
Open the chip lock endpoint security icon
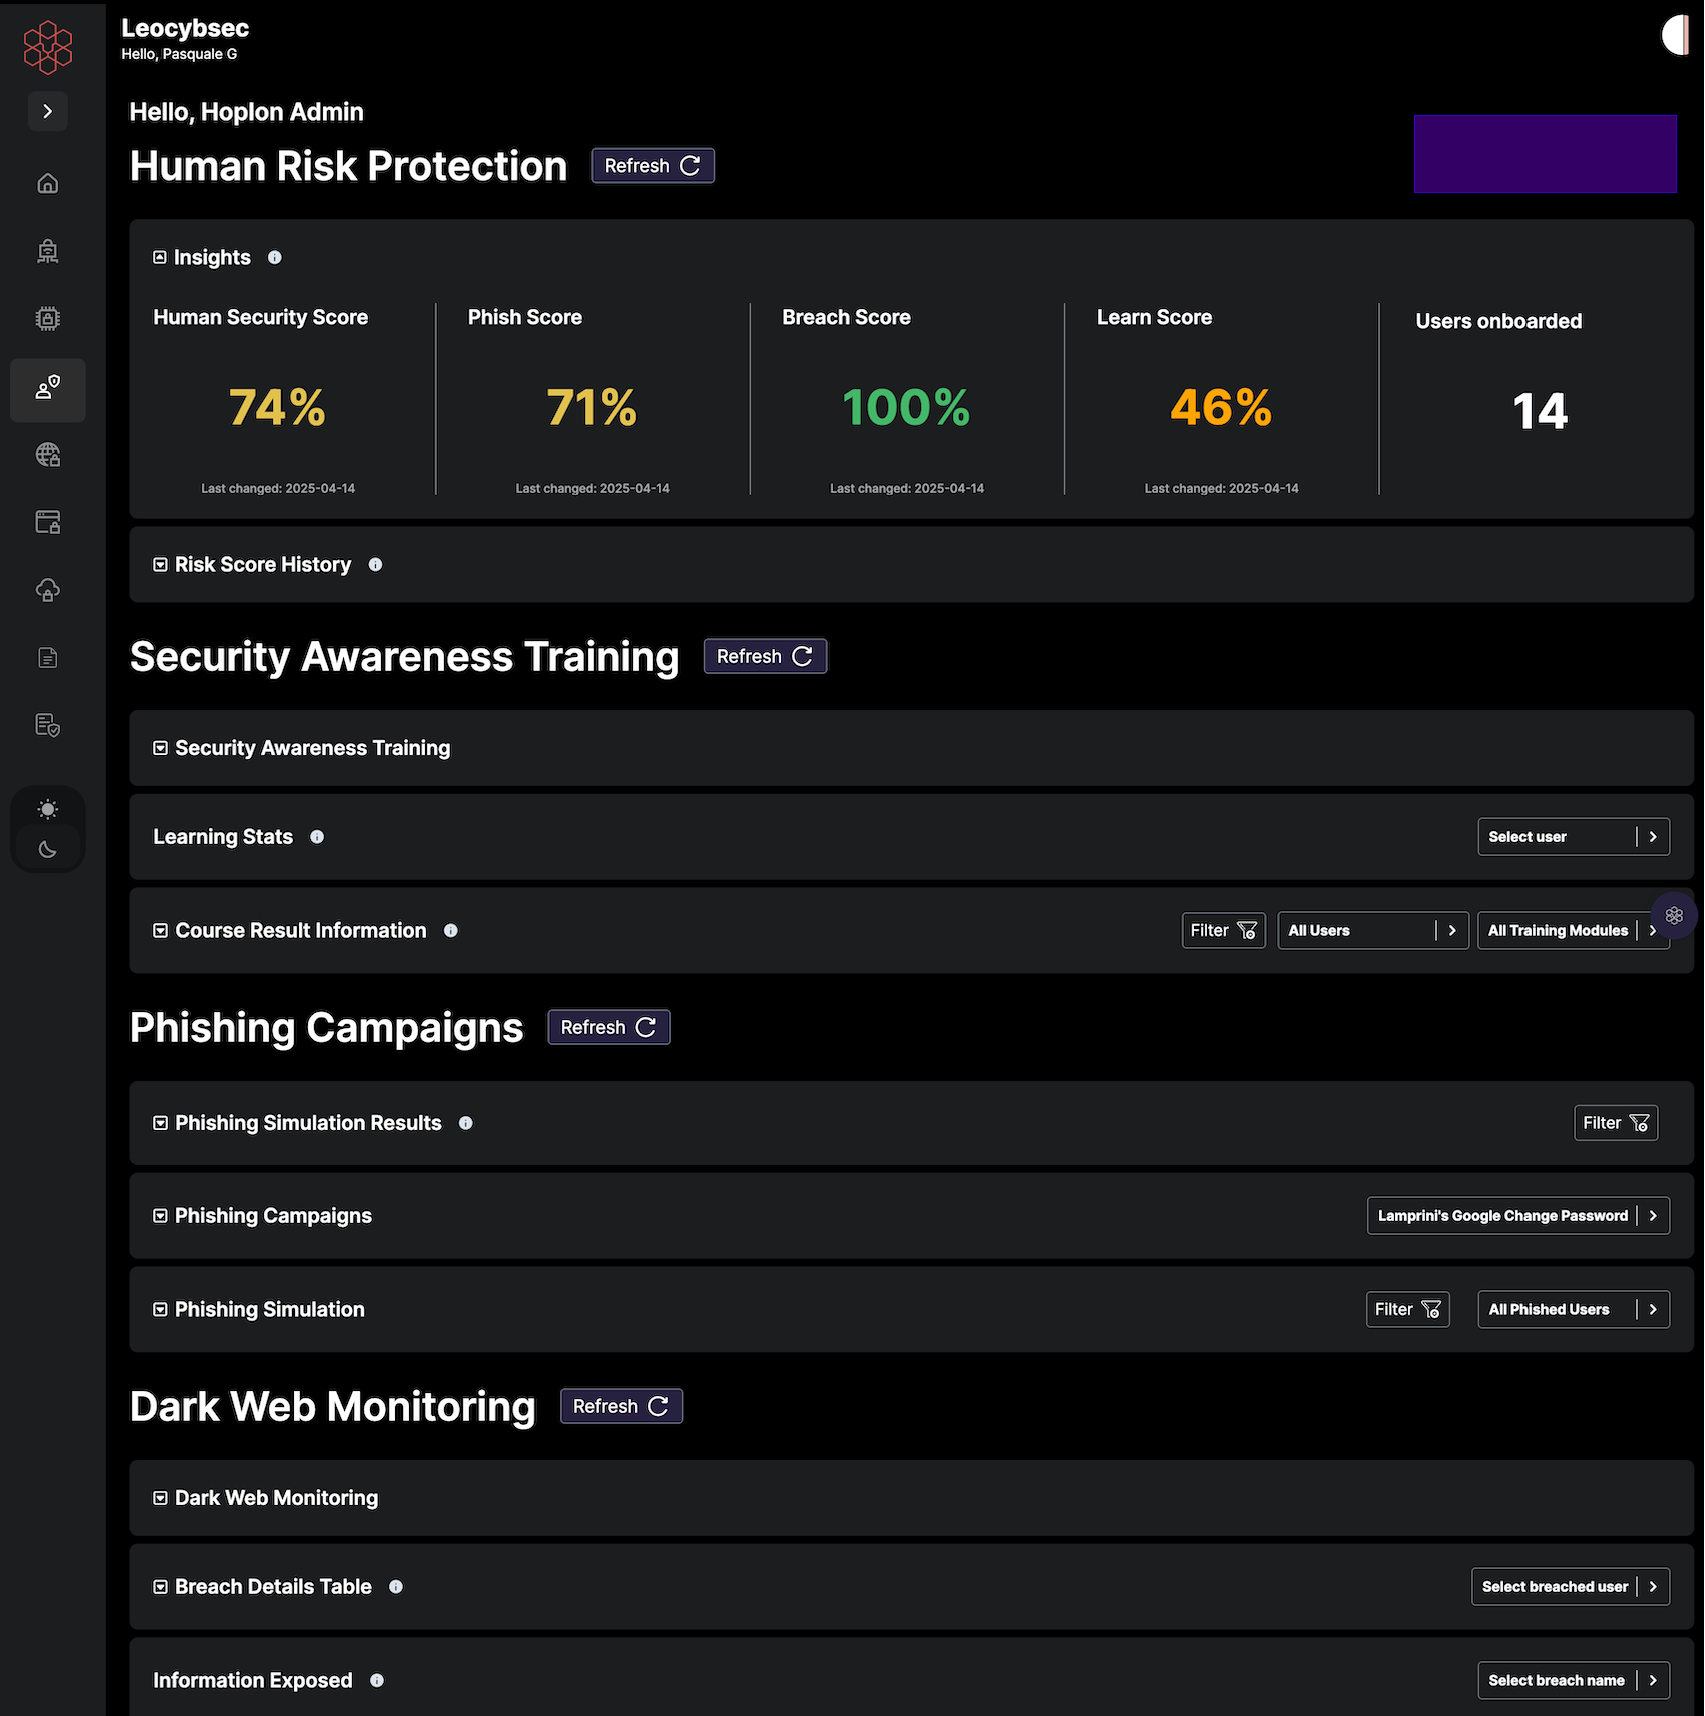[x=48, y=319]
